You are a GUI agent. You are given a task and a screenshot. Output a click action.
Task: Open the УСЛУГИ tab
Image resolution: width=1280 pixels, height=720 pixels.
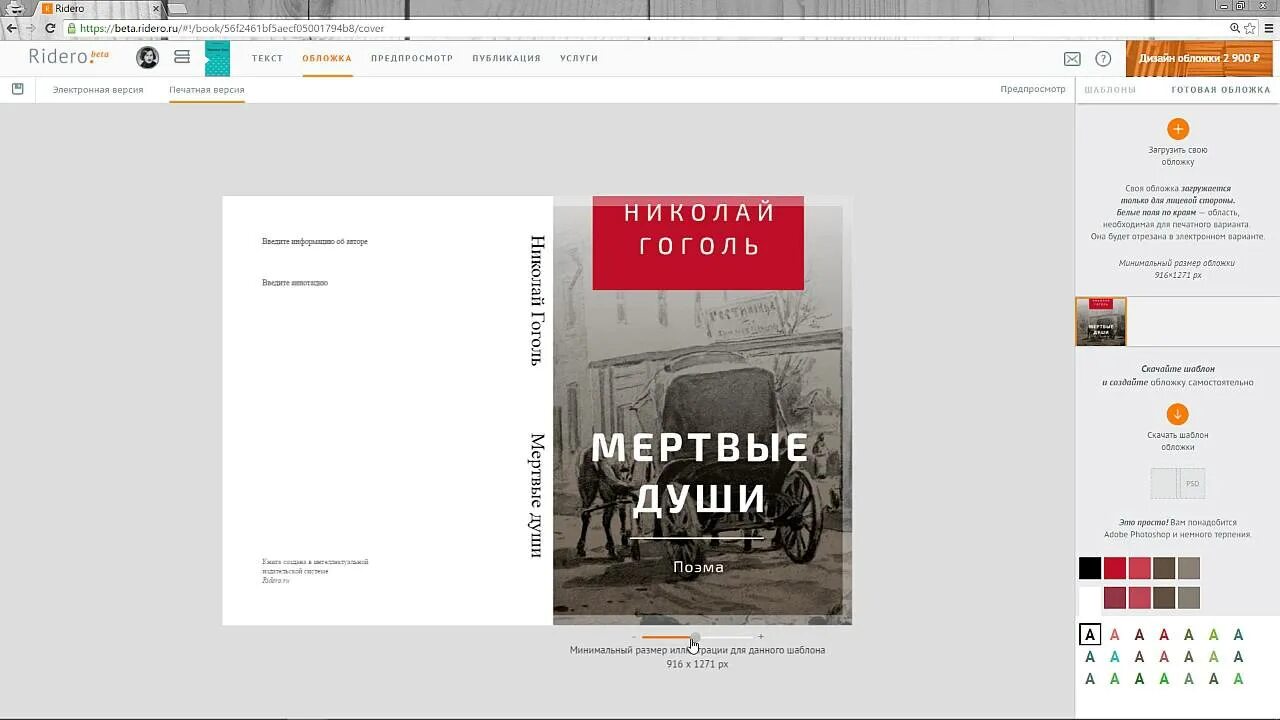[x=579, y=58]
